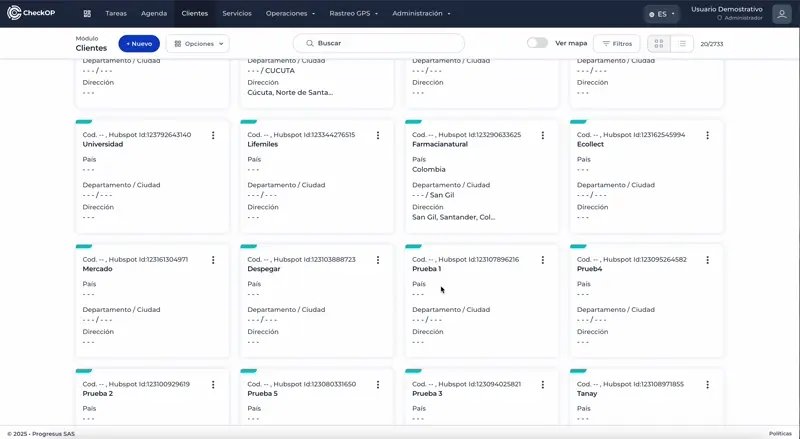
Task: Click the 'San Gil, Santander, Col...' address
Action: click(454, 217)
